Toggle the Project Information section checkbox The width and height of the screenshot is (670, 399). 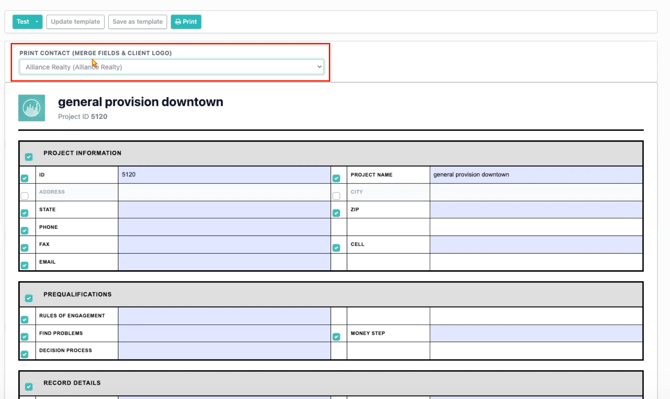pos(29,157)
